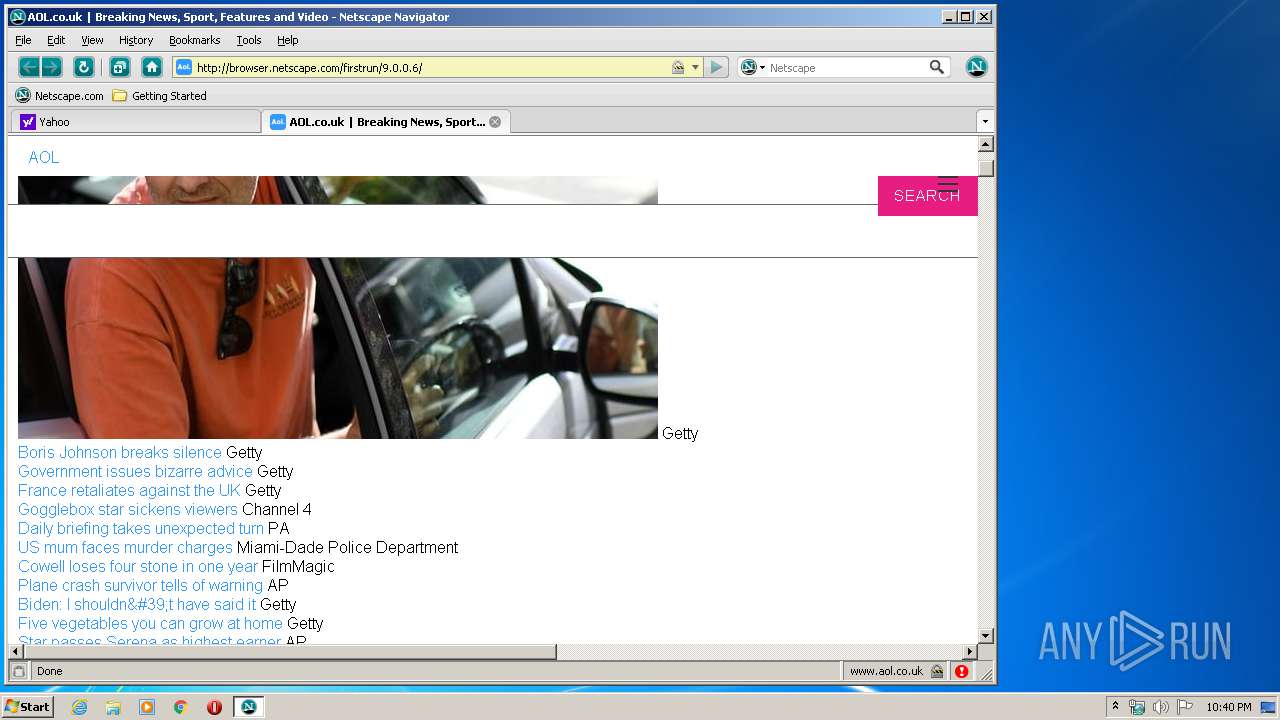Open the search engine selector dropdown
This screenshot has height=720, width=1280.
pos(753,67)
